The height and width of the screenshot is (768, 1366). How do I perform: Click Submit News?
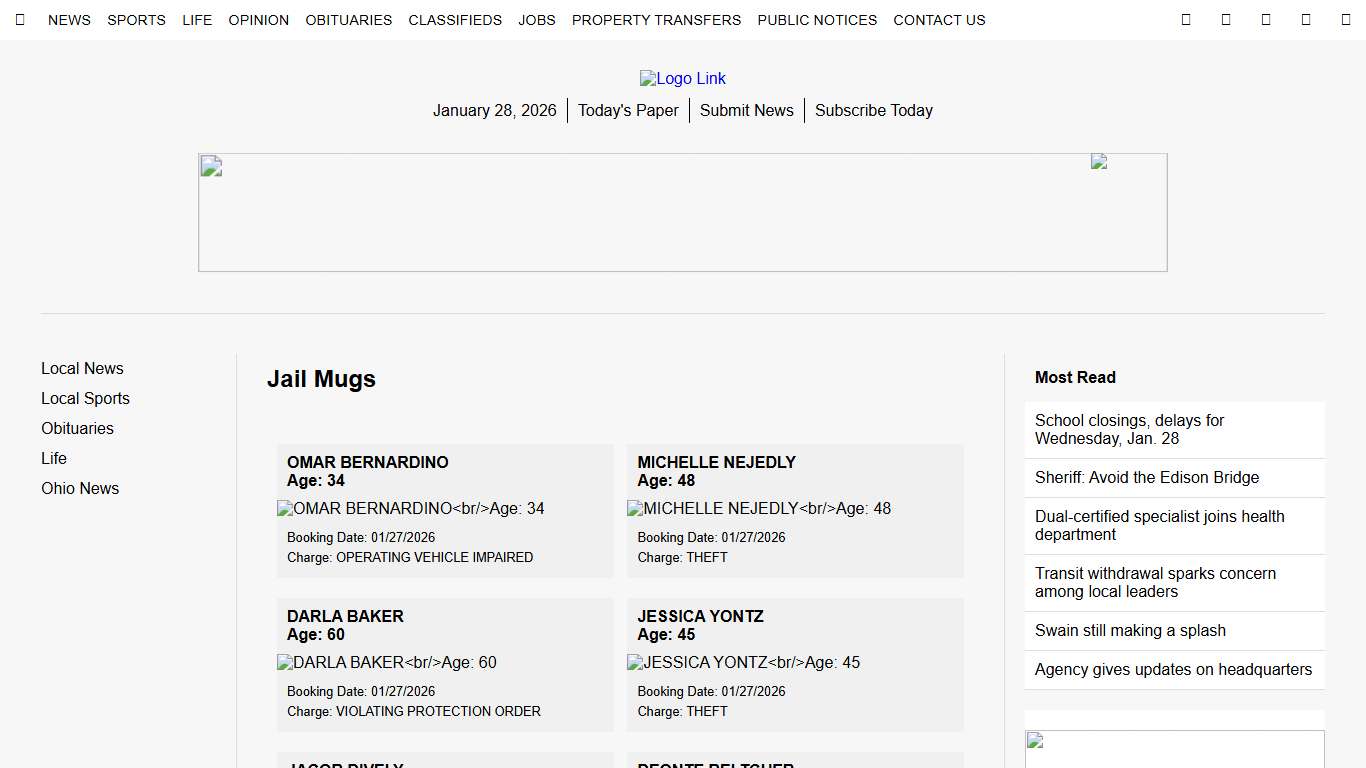click(746, 110)
